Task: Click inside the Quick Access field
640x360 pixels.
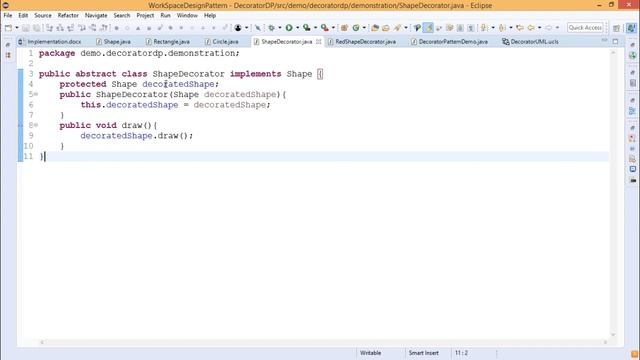Action: (x=585, y=27)
